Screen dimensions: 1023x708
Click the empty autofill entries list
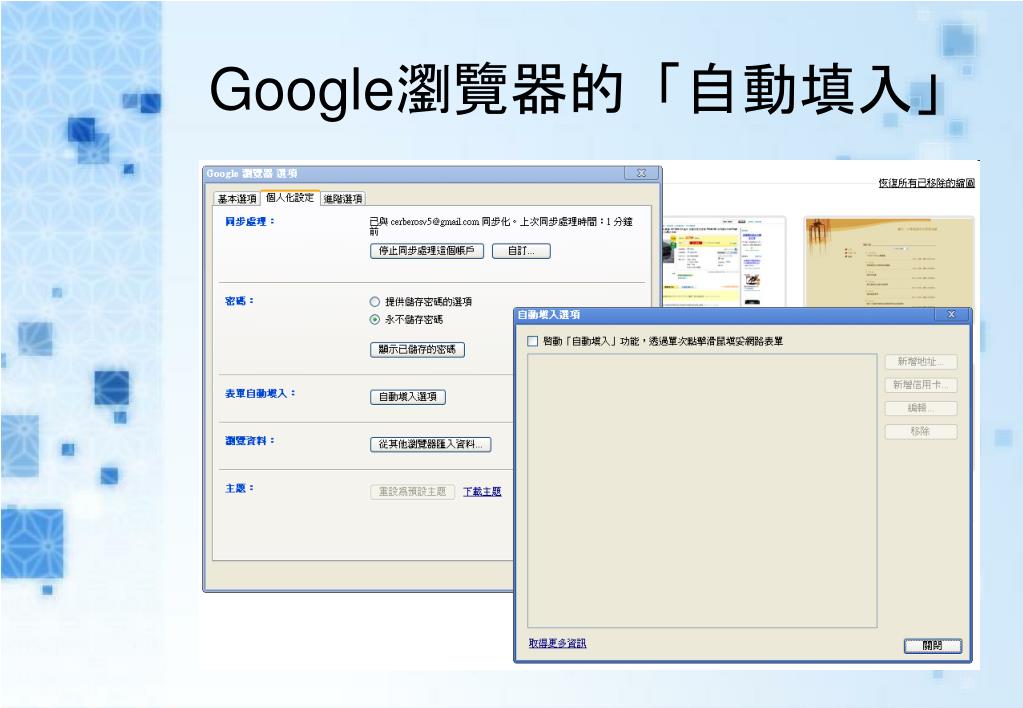click(702, 491)
